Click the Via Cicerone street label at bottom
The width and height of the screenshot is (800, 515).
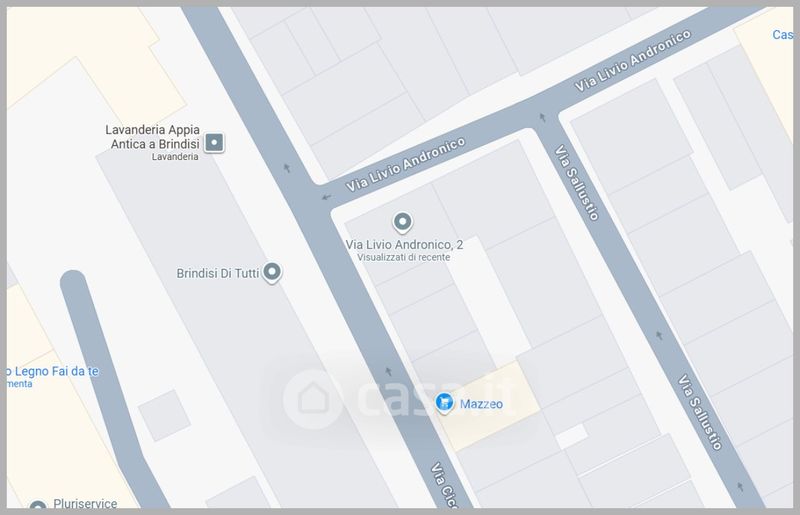tap(445, 485)
